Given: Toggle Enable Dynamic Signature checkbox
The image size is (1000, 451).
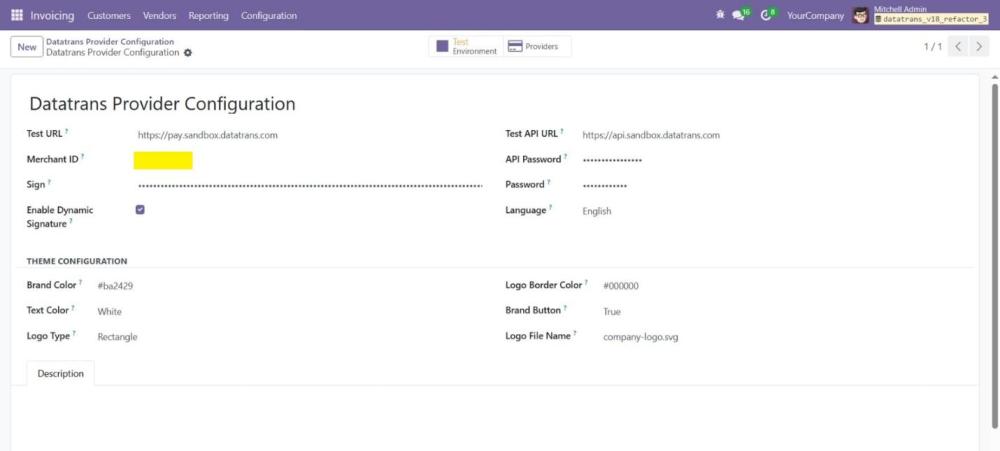Looking at the screenshot, I should click(x=140, y=210).
